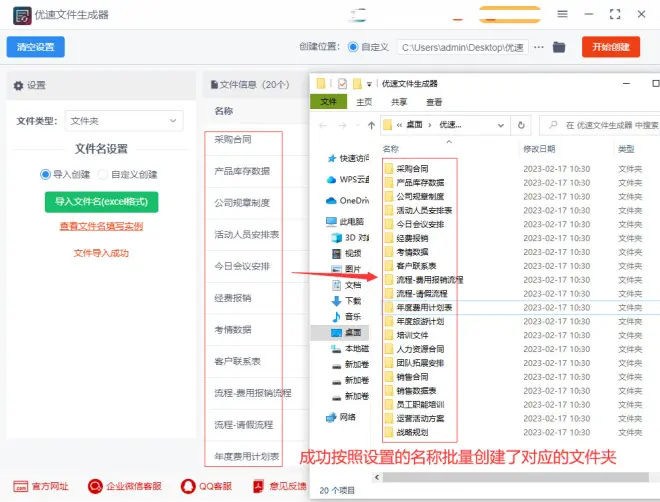Click the refresh button in the Explorer address bar
The width and height of the screenshot is (660, 502).
pyautogui.click(x=521, y=125)
